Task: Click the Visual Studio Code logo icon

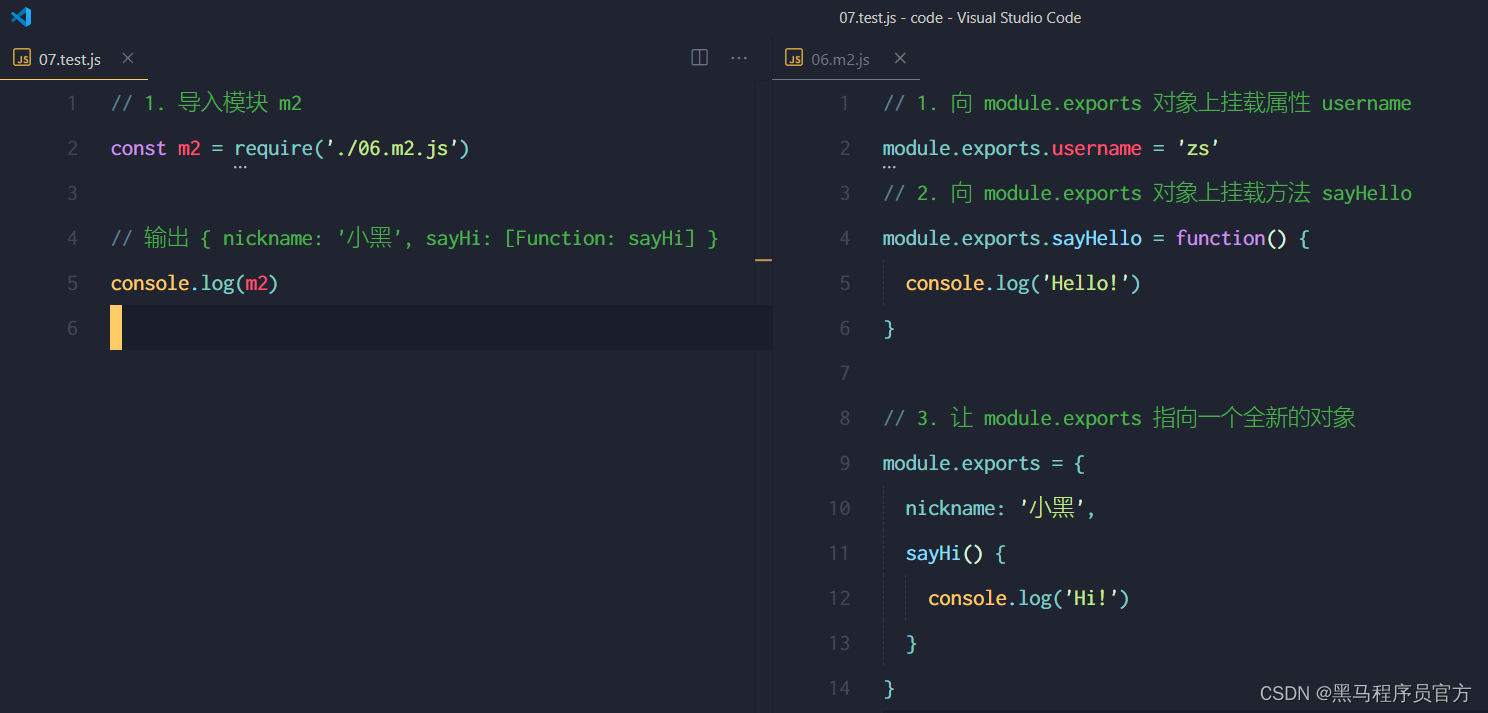Action: tap(21, 17)
